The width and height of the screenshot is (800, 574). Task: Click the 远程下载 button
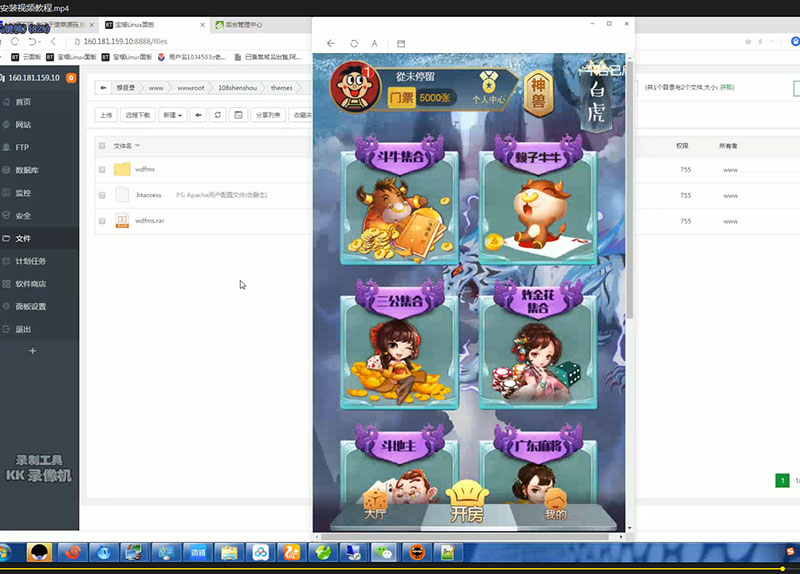[138, 115]
